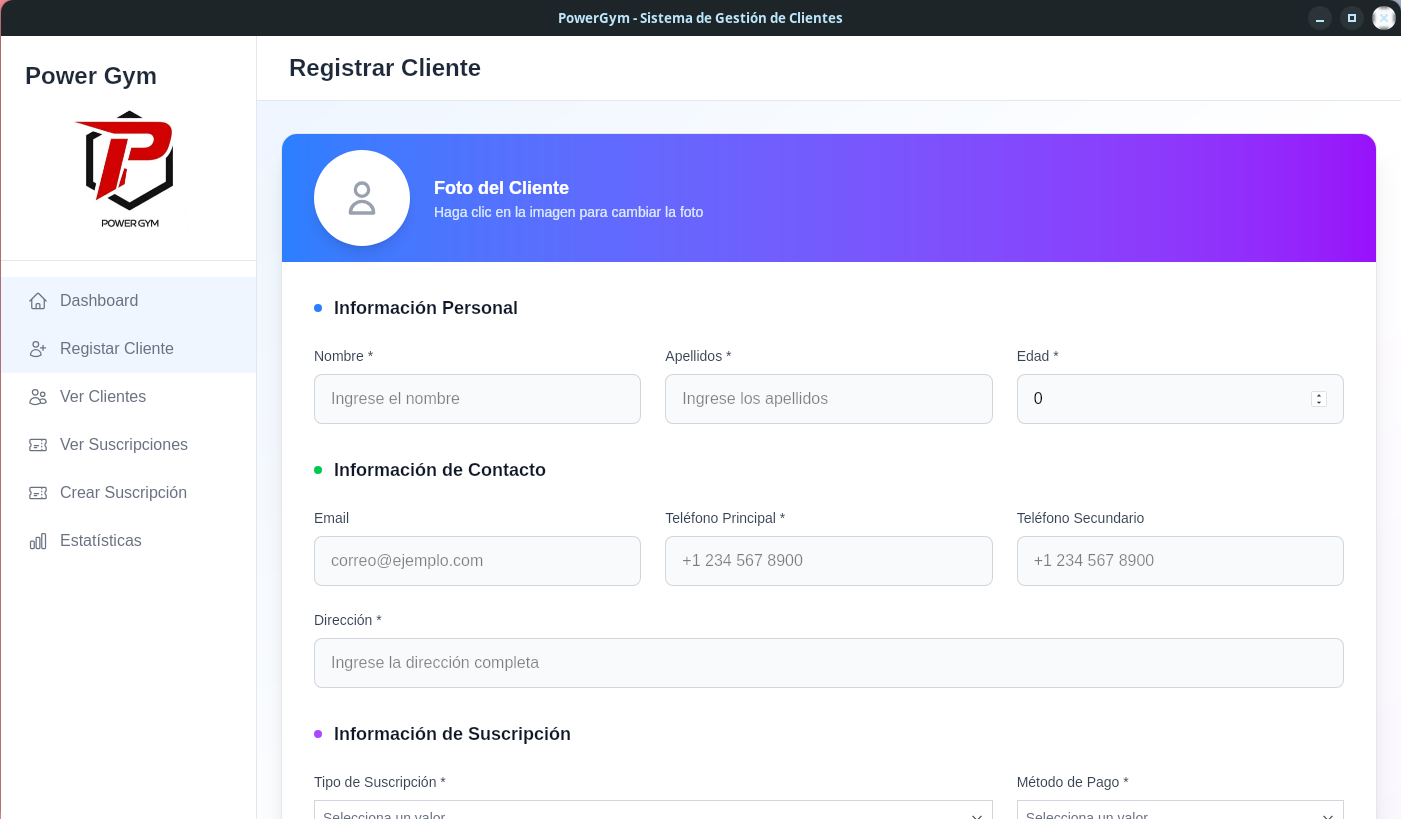Image resolution: width=1401 pixels, height=819 pixels.
Task: Click inside the Edad number field
Action: (x=1180, y=399)
